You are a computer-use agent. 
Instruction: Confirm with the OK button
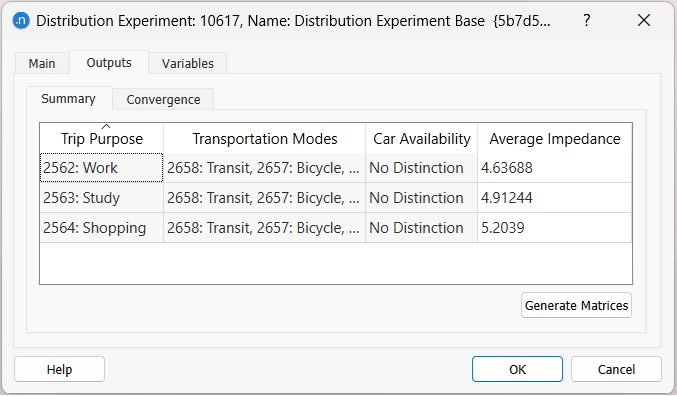tap(517, 369)
